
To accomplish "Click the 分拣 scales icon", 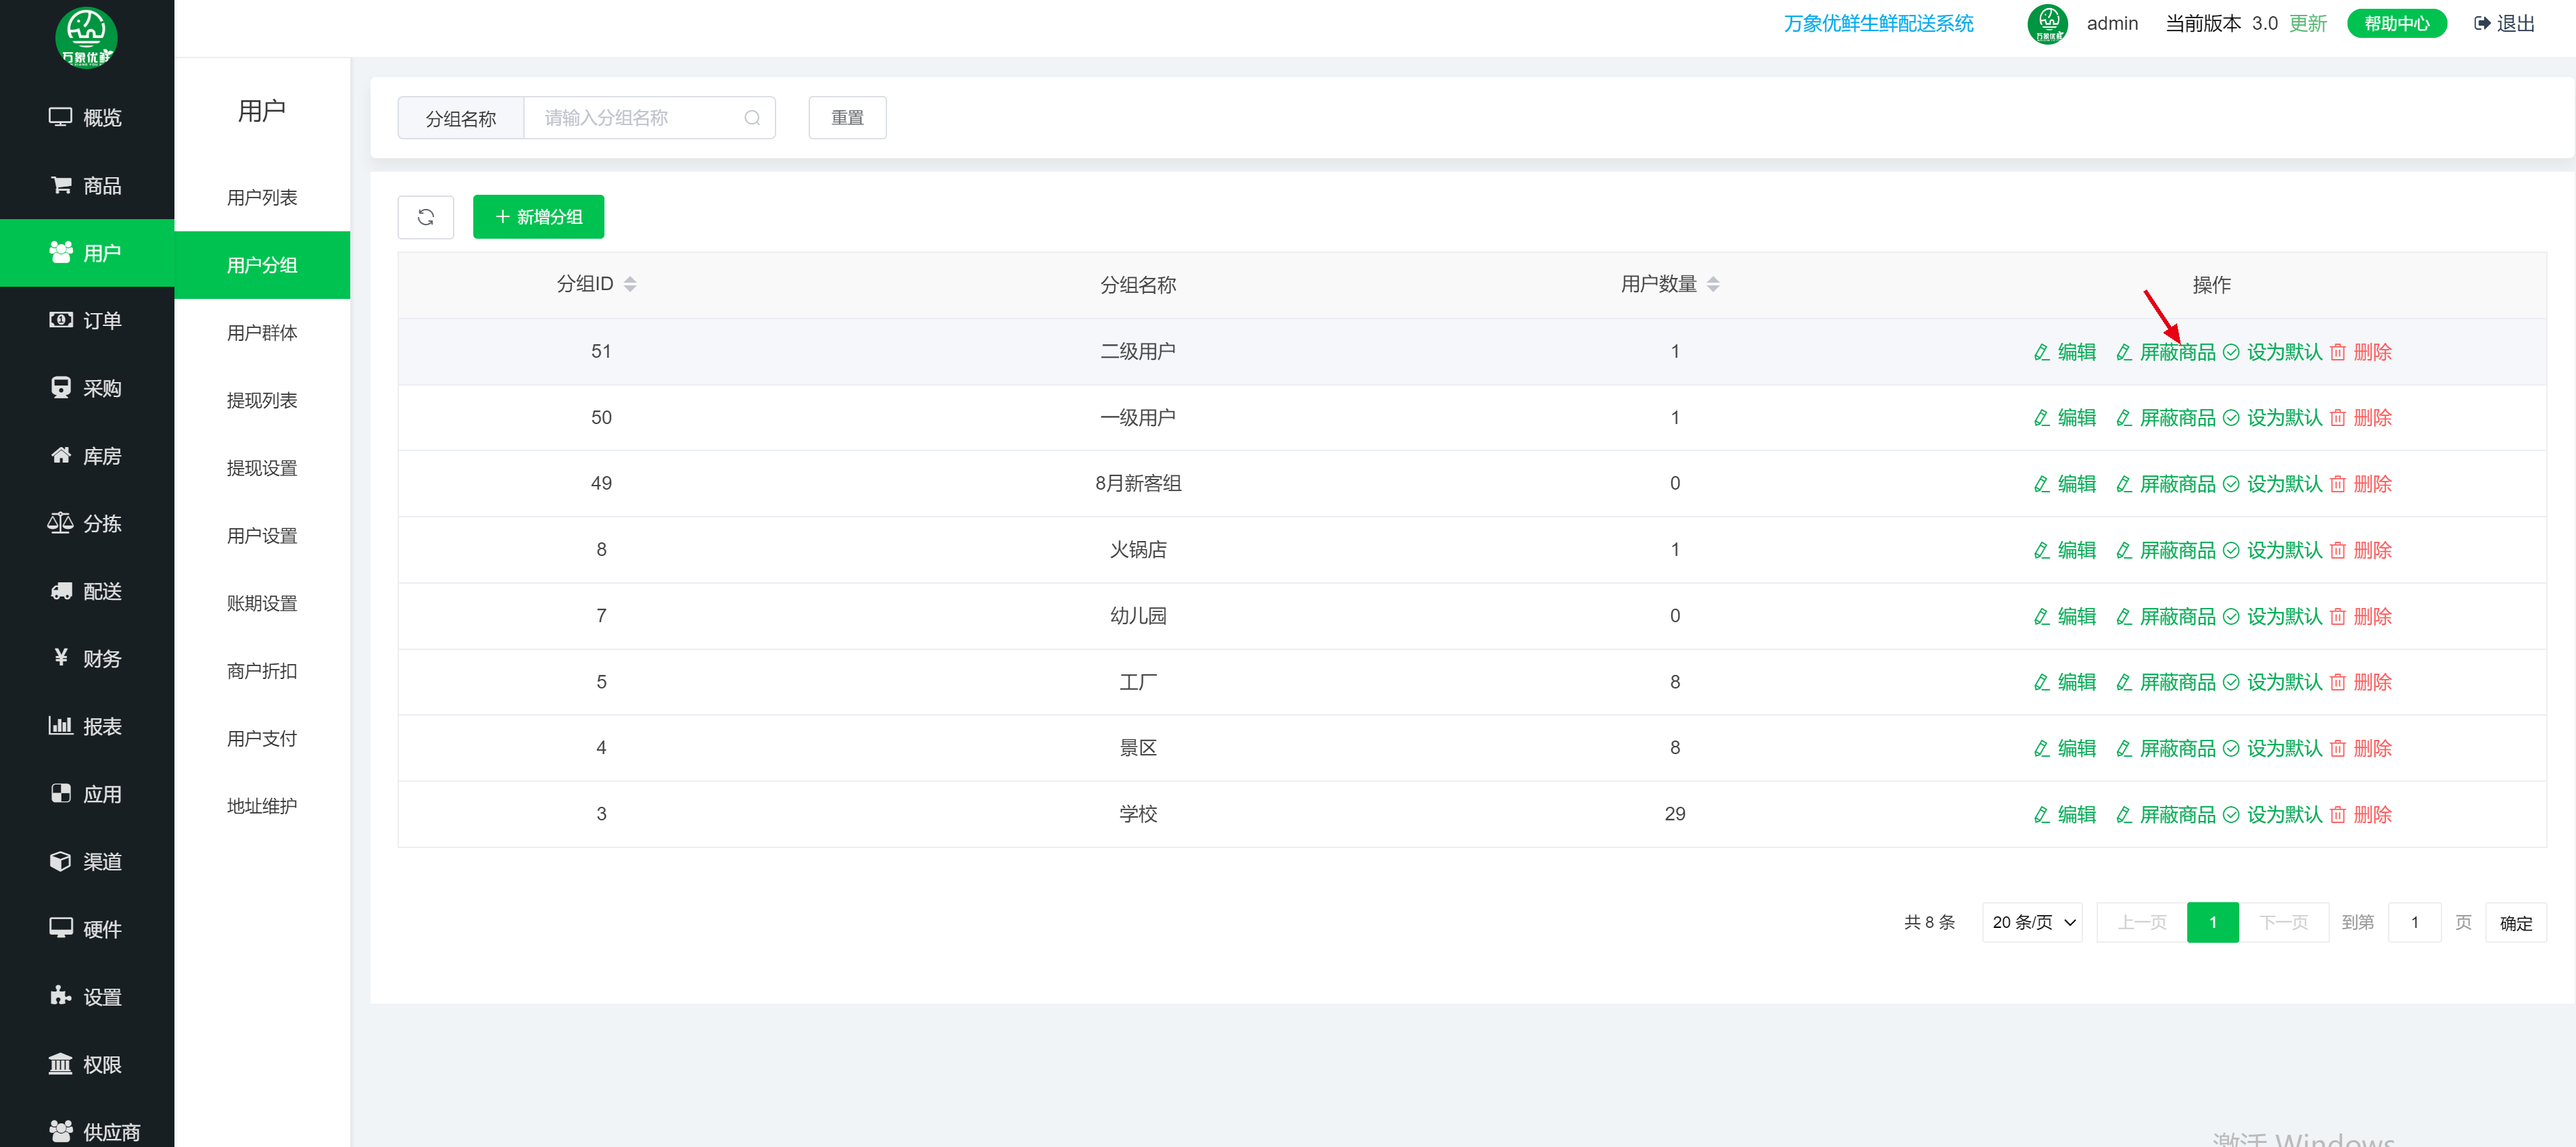I will point(60,523).
